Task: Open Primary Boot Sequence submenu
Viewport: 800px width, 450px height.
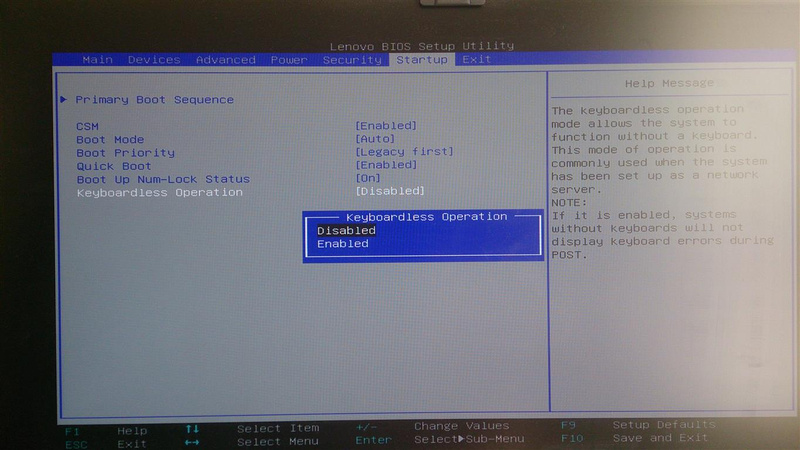Action: coord(154,99)
